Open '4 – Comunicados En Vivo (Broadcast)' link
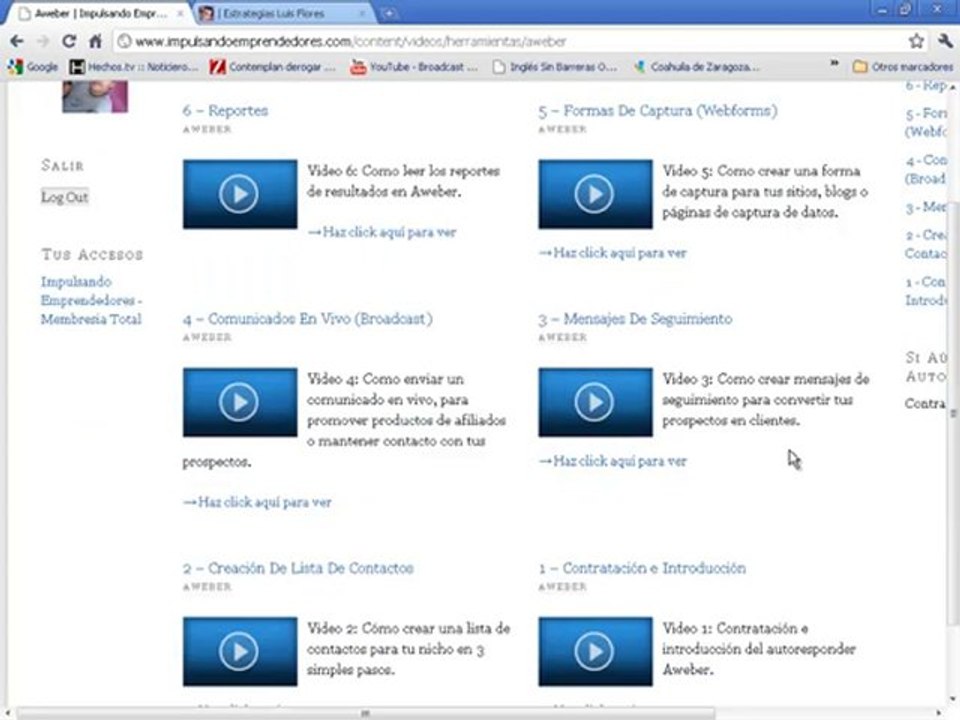Screen dimensions: 960x720 307,319
